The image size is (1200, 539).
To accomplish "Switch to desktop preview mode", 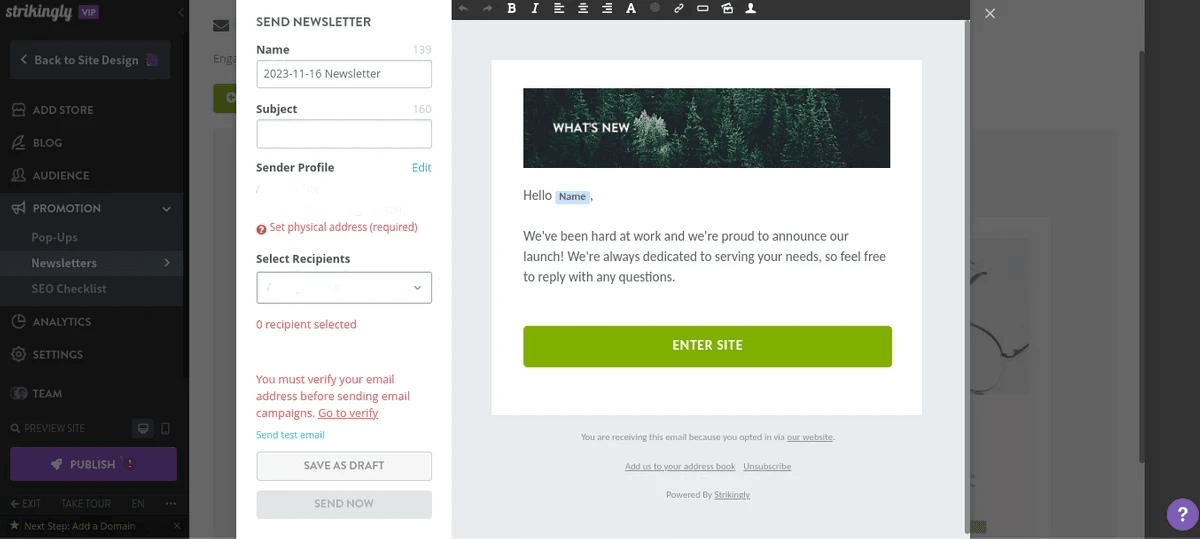I will tap(144, 429).
